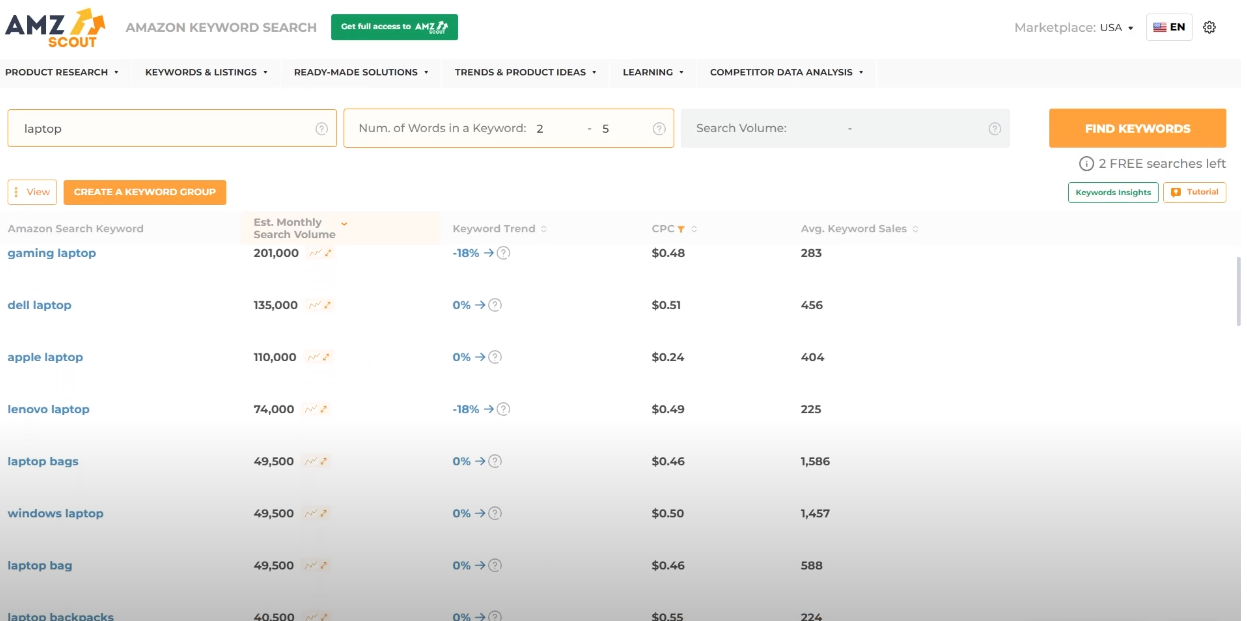Click maximum words value 5
Screen dimensions: 1247x621
pos(606,129)
